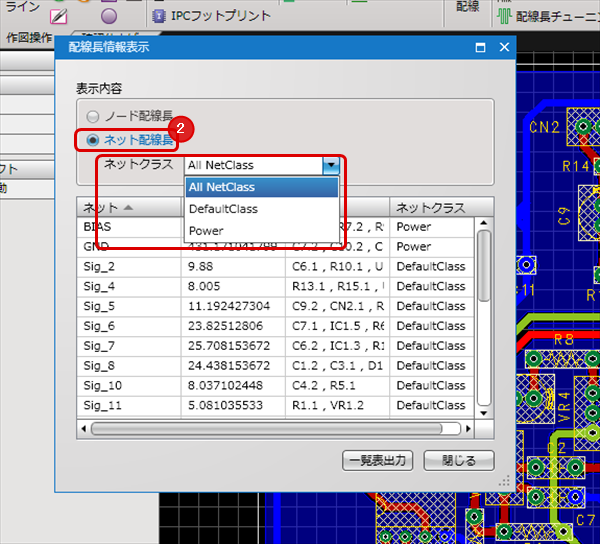600x544 pixels.
Task: Click the R1.1 , VR1.2 nodes cell
Action: point(338,406)
